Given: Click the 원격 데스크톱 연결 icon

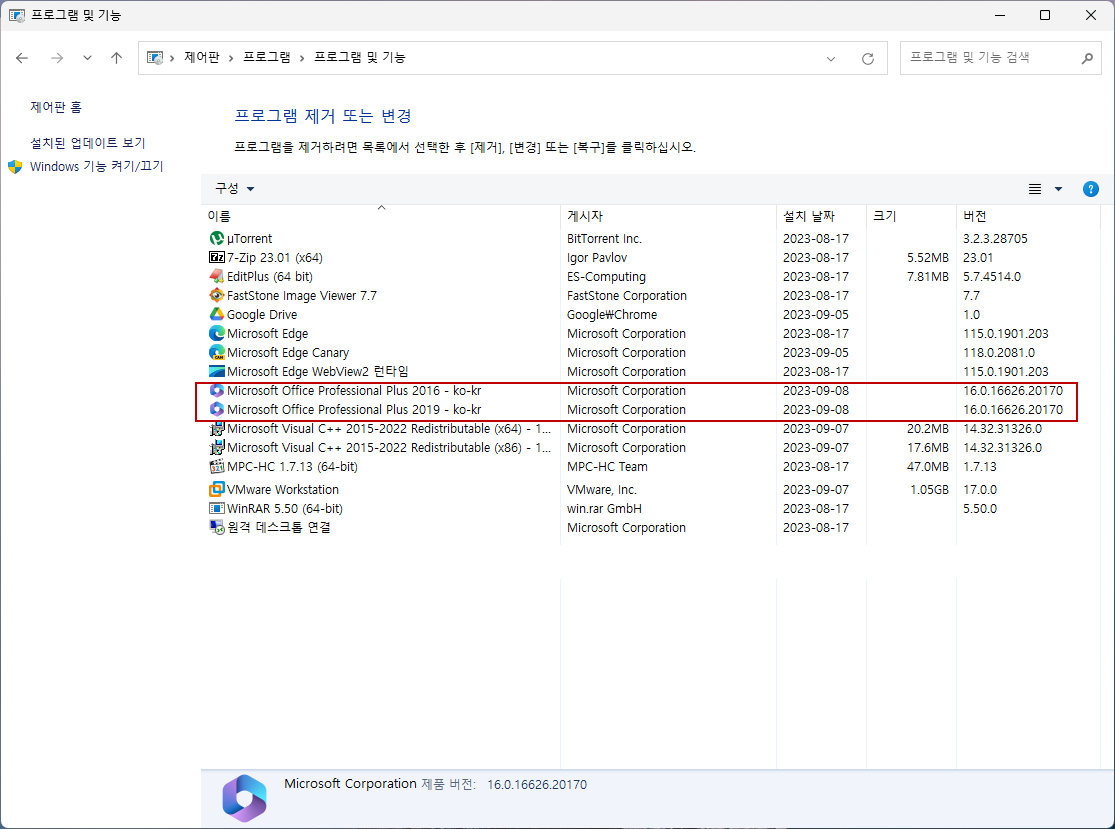Looking at the screenshot, I should 217,528.
